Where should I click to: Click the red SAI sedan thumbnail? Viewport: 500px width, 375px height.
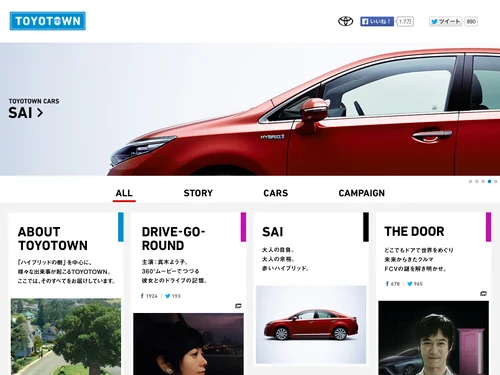click(x=311, y=325)
